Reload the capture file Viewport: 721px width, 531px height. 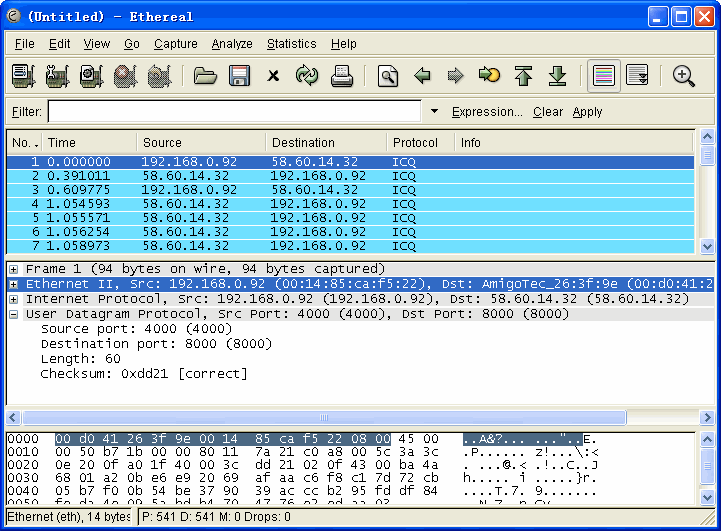point(306,76)
